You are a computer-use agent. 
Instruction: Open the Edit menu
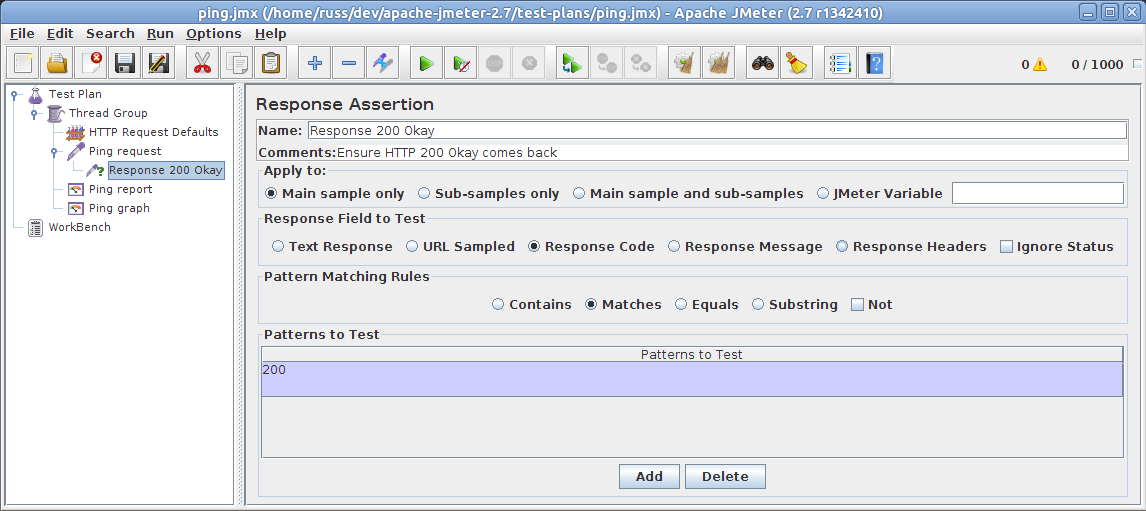click(x=60, y=34)
